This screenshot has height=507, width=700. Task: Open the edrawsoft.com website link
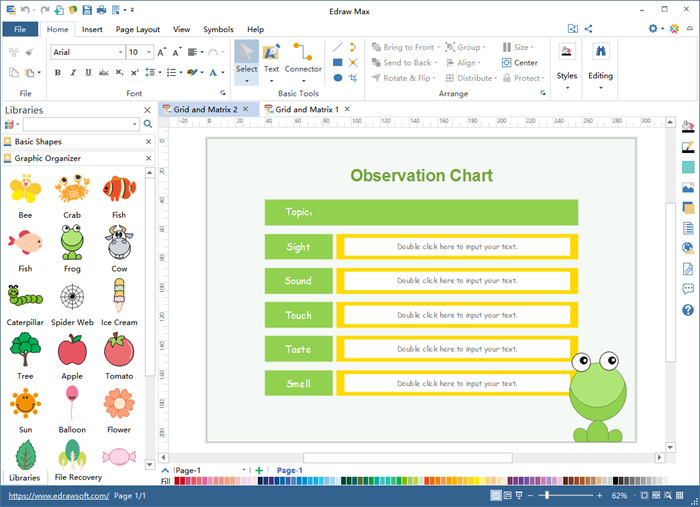[x=58, y=496]
